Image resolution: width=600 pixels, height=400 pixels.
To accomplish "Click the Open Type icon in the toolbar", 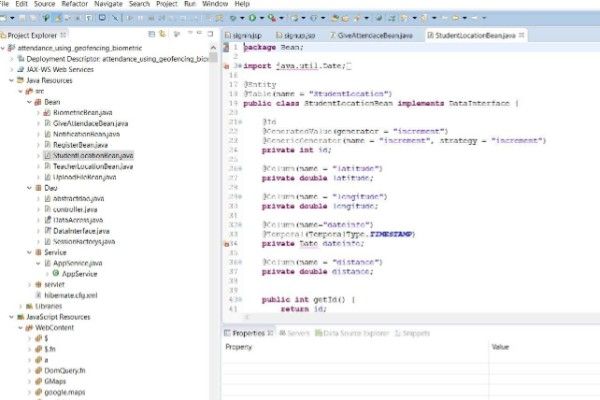I will coord(334,18).
